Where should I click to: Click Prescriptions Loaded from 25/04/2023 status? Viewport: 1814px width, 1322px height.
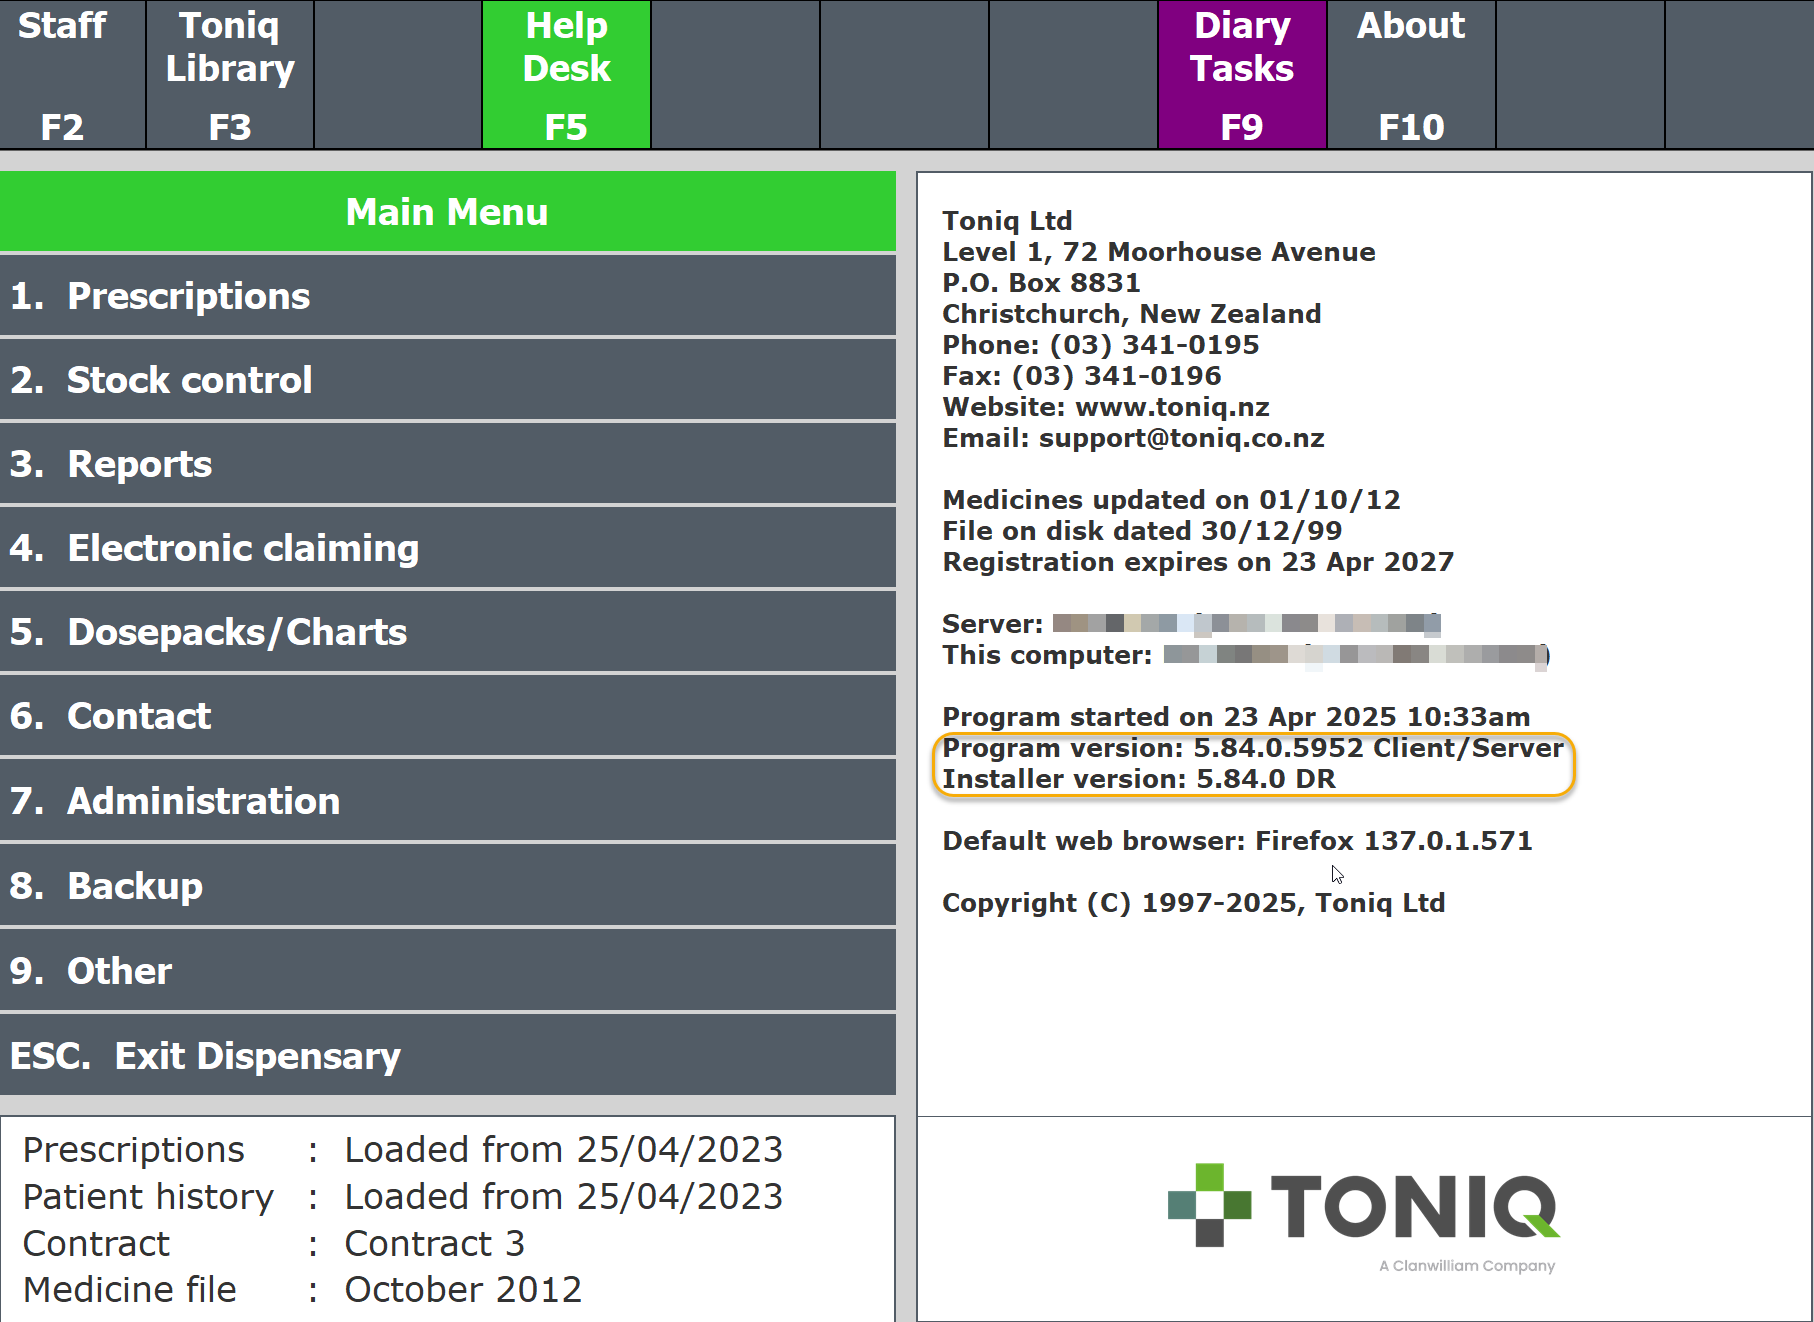tap(403, 1150)
